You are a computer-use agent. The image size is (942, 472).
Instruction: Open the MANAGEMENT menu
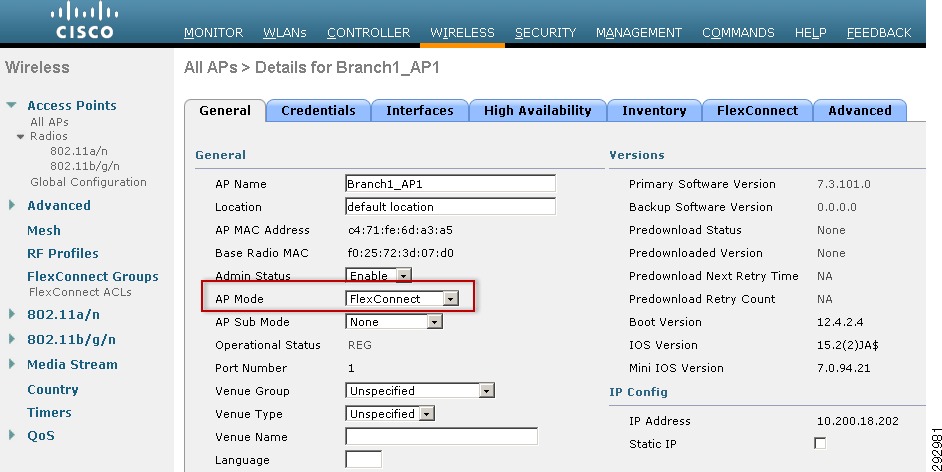tap(639, 33)
